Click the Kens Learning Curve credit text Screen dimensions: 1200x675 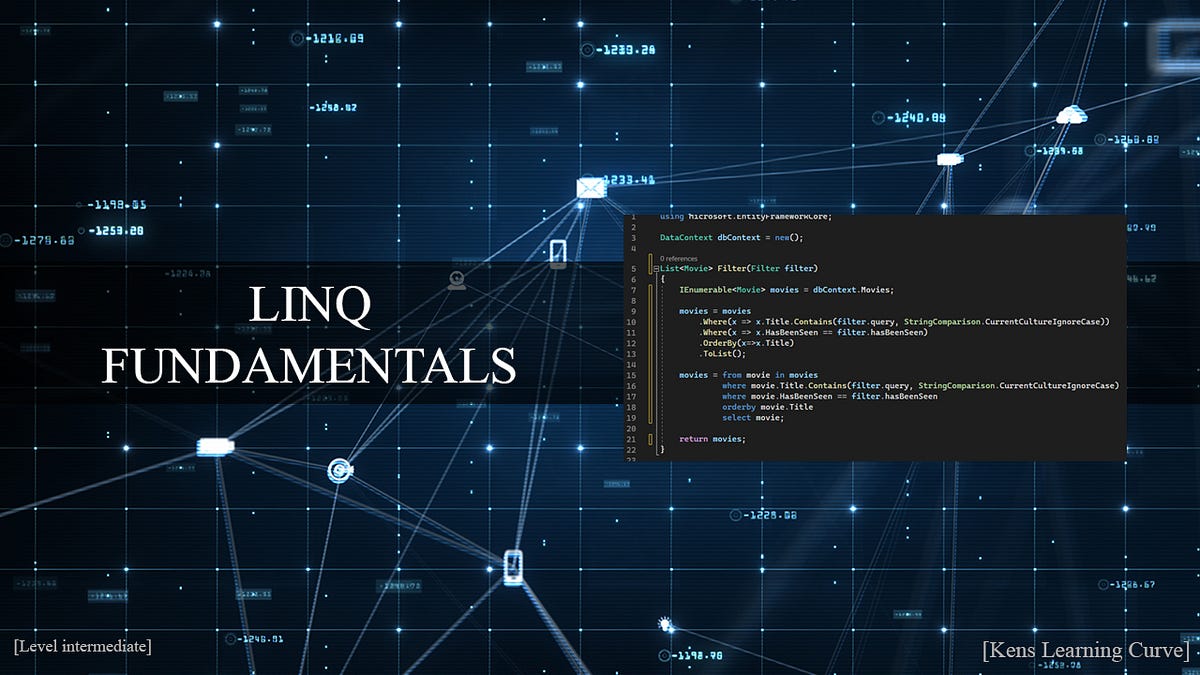click(1083, 649)
